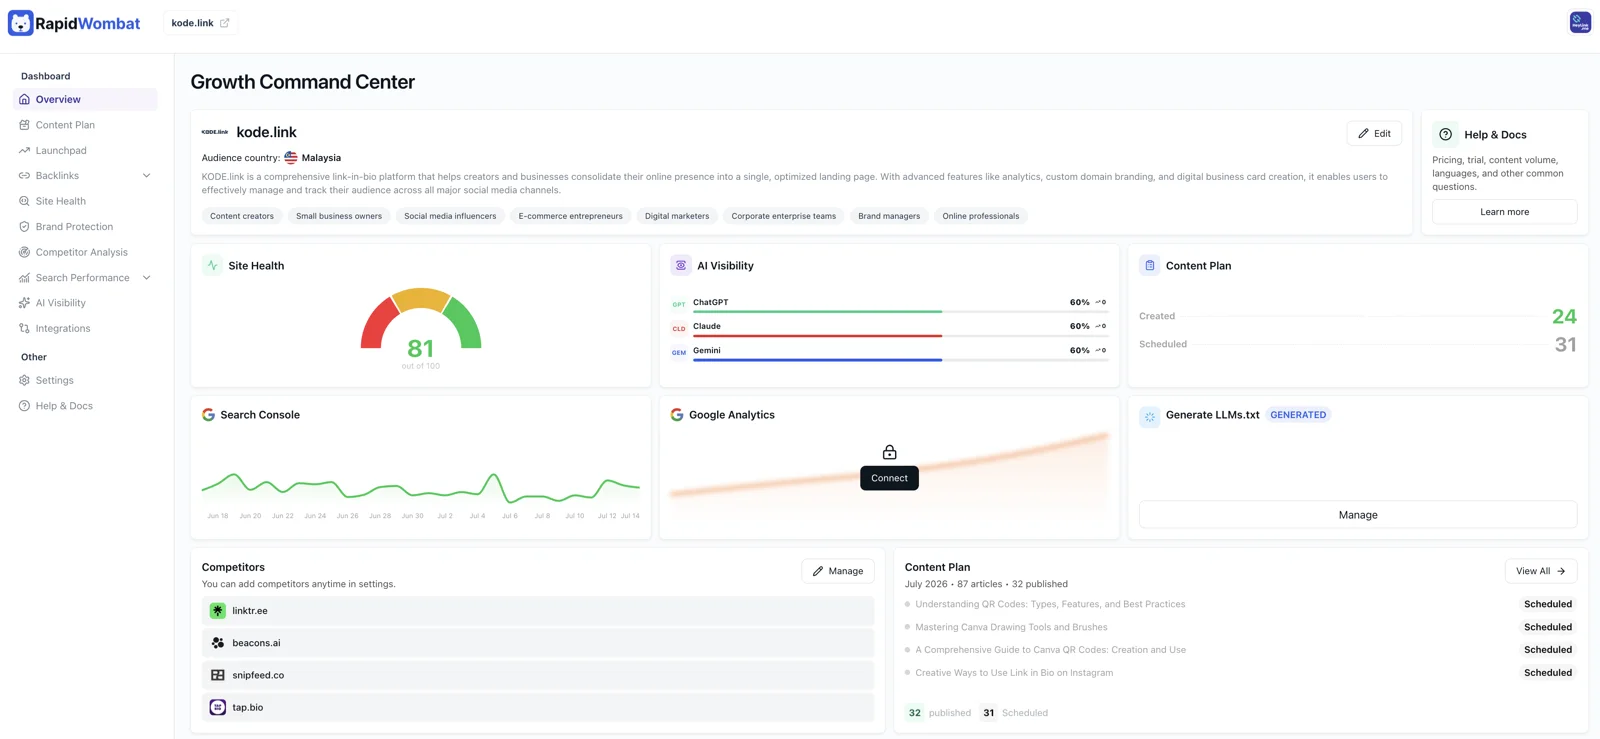Click the Corporate enterprise teams tag
This screenshot has width=1600, height=739.
click(784, 216)
